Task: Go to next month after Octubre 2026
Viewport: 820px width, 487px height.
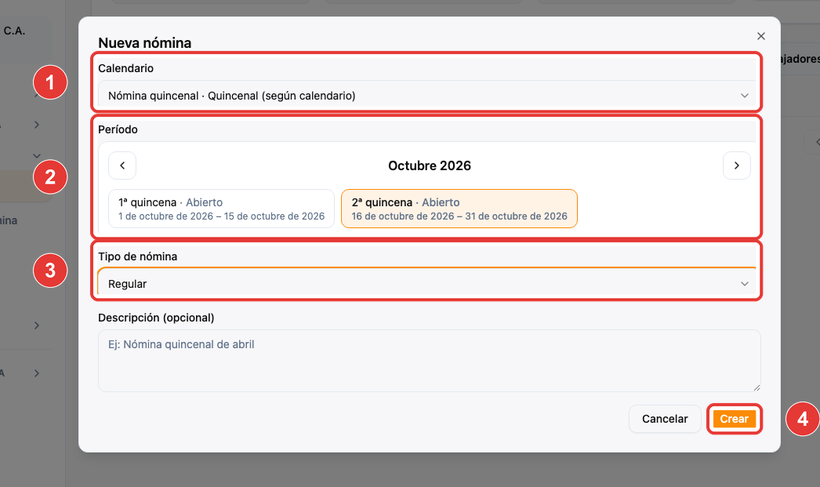Action: (x=736, y=165)
